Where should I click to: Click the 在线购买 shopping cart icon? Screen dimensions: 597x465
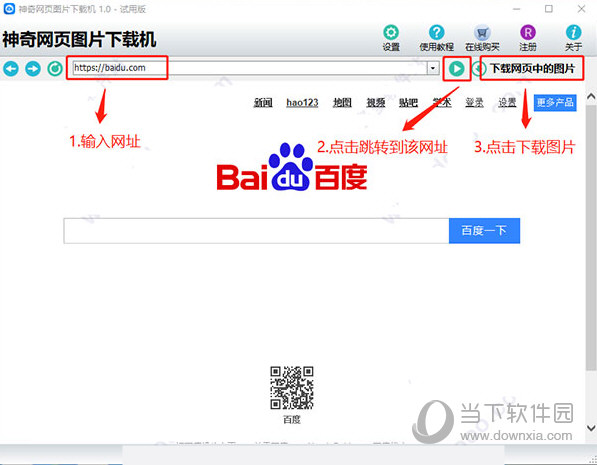click(x=482, y=33)
